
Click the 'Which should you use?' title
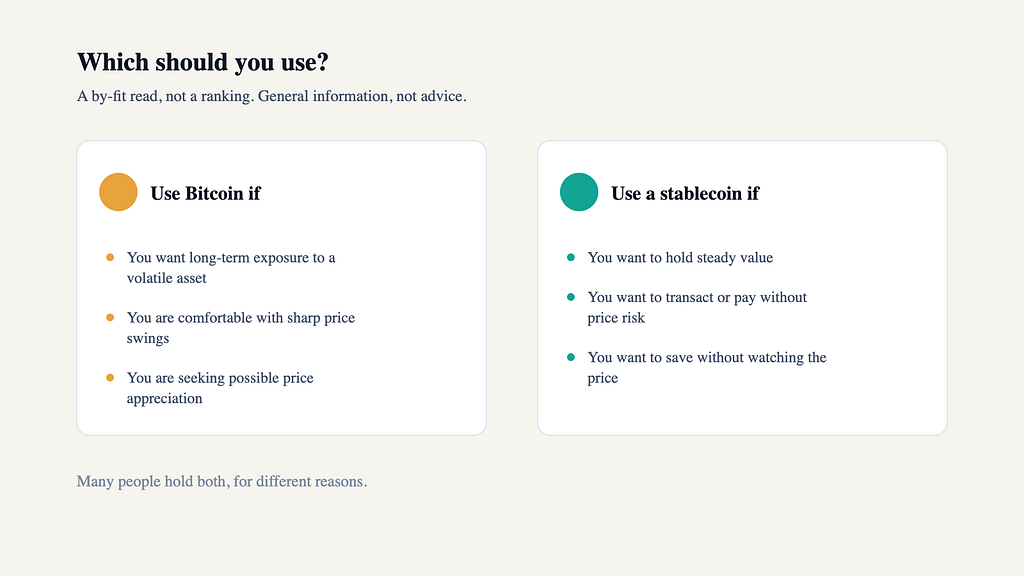coord(202,62)
